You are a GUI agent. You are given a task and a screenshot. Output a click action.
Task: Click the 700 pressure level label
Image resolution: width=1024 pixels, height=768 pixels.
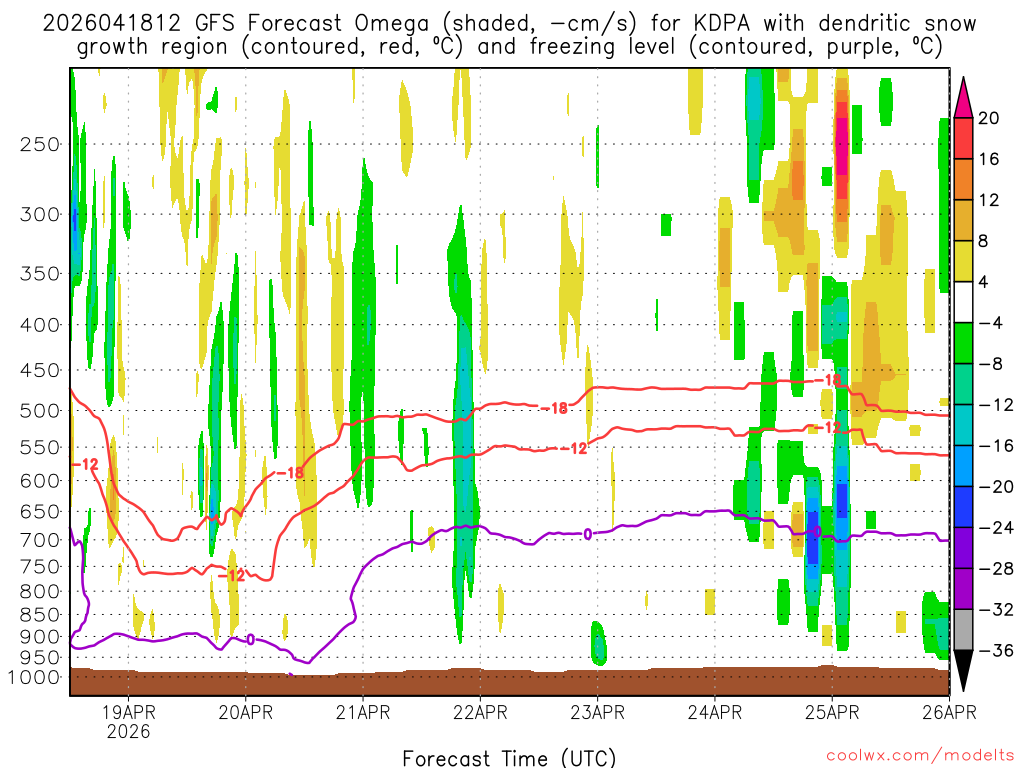[x=40, y=540]
